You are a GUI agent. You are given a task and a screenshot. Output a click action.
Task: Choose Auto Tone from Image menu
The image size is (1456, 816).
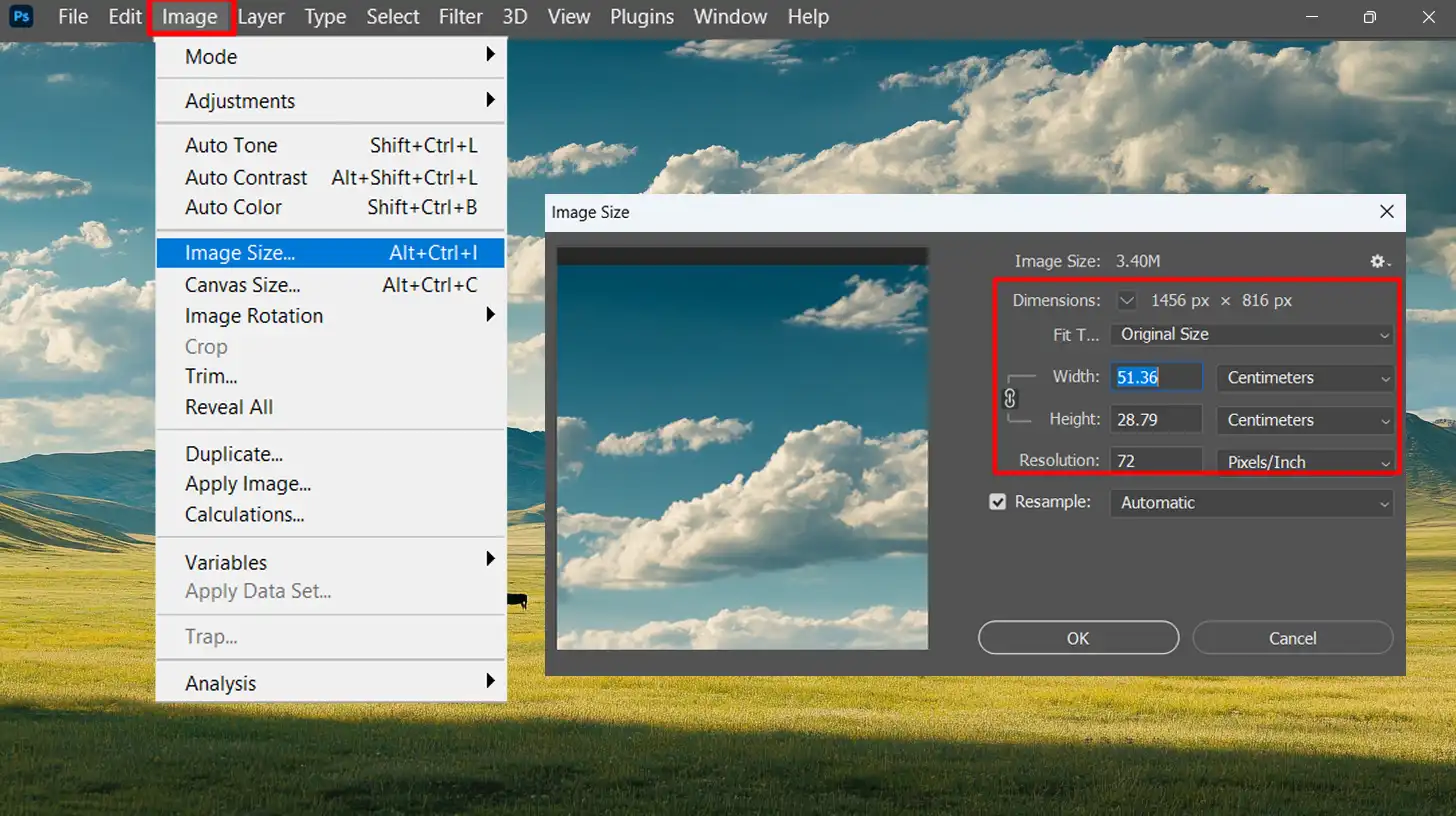[331, 146]
